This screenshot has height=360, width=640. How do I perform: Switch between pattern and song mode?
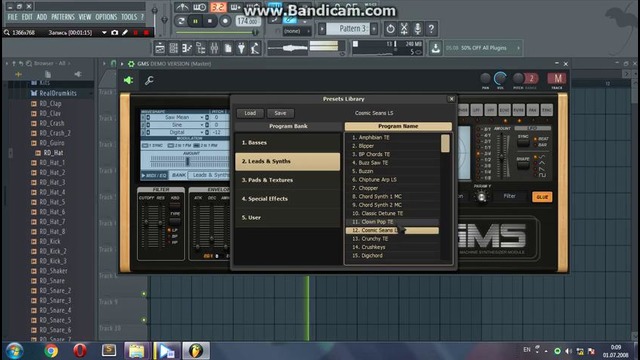(181, 21)
